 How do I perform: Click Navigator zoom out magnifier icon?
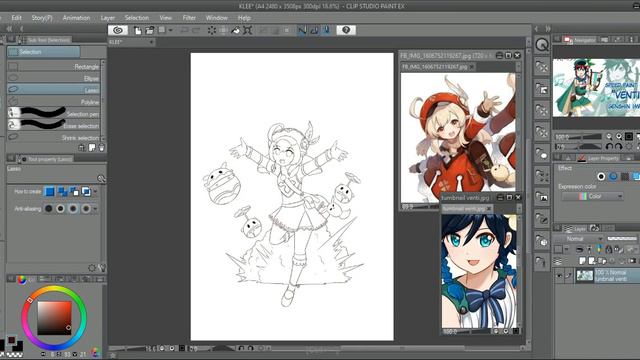pyautogui.click(x=609, y=136)
